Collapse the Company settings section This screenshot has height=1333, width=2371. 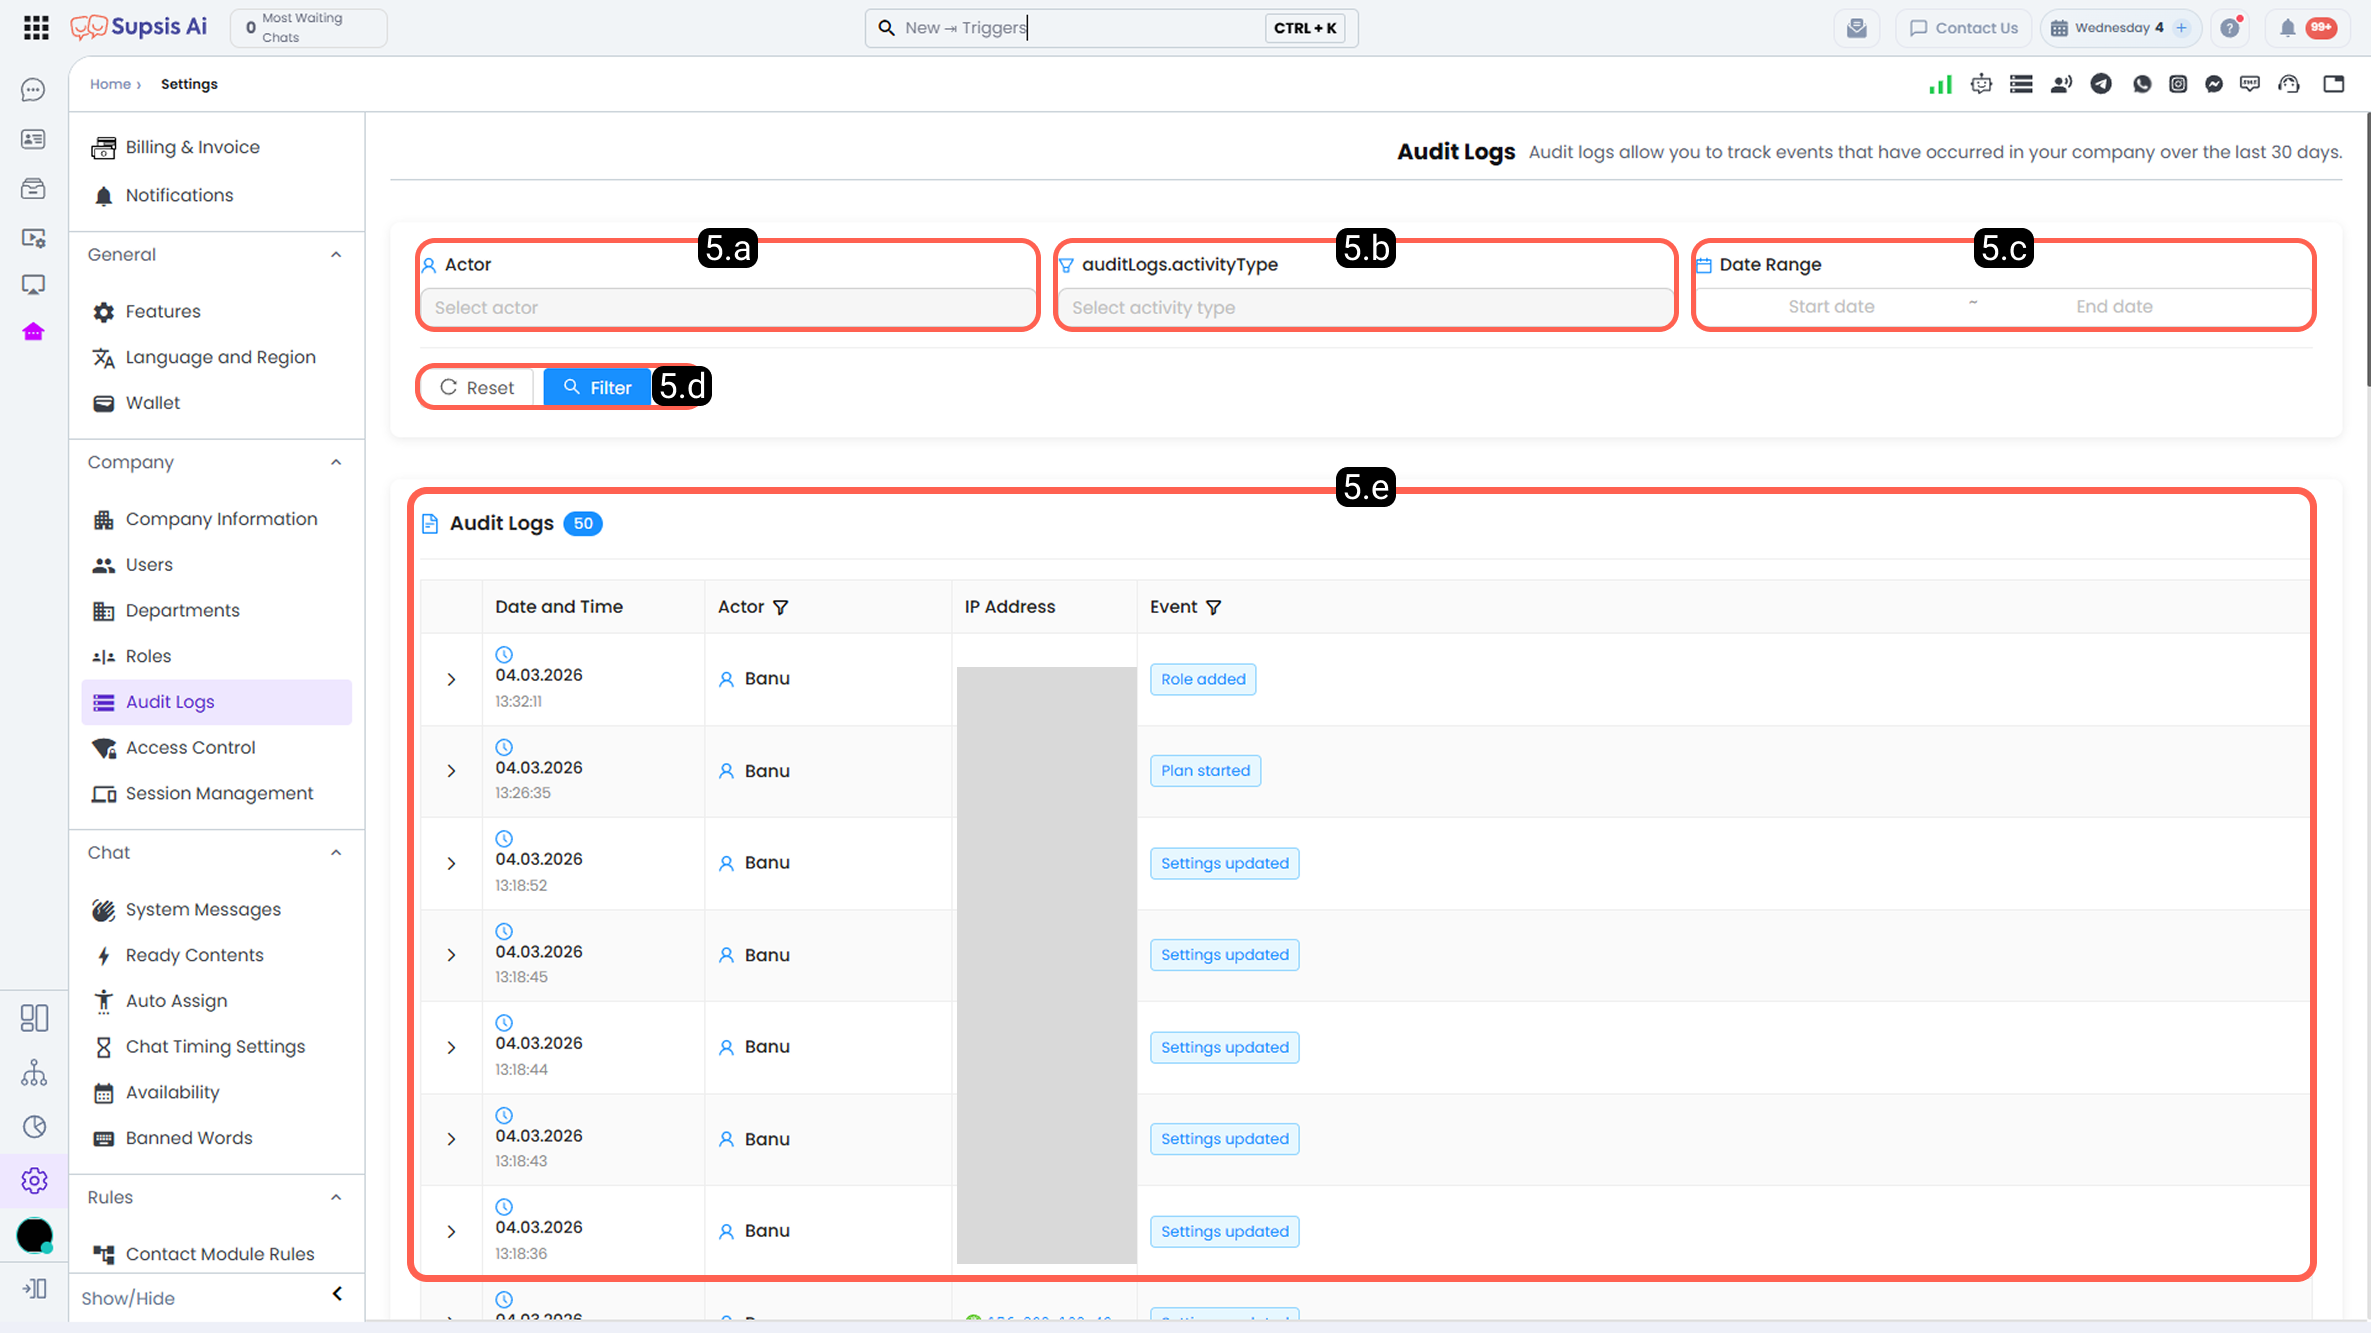click(336, 462)
